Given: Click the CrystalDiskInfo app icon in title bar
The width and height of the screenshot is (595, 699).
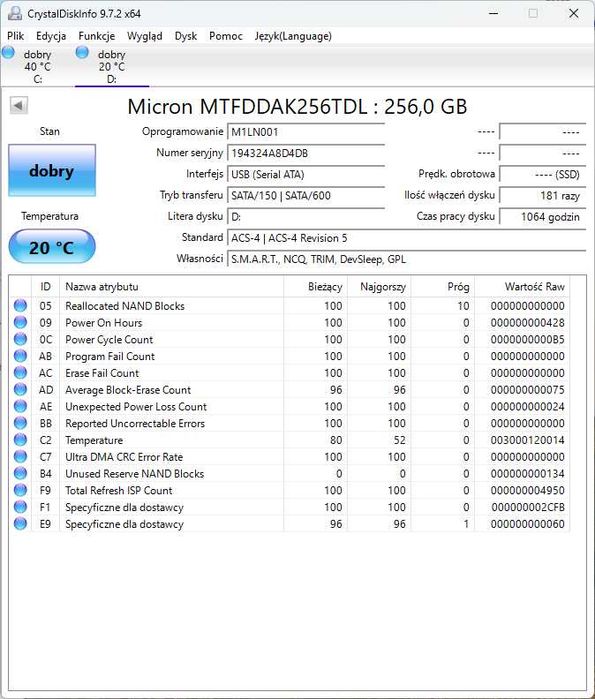Looking at the screenshot, I should 15,13.
